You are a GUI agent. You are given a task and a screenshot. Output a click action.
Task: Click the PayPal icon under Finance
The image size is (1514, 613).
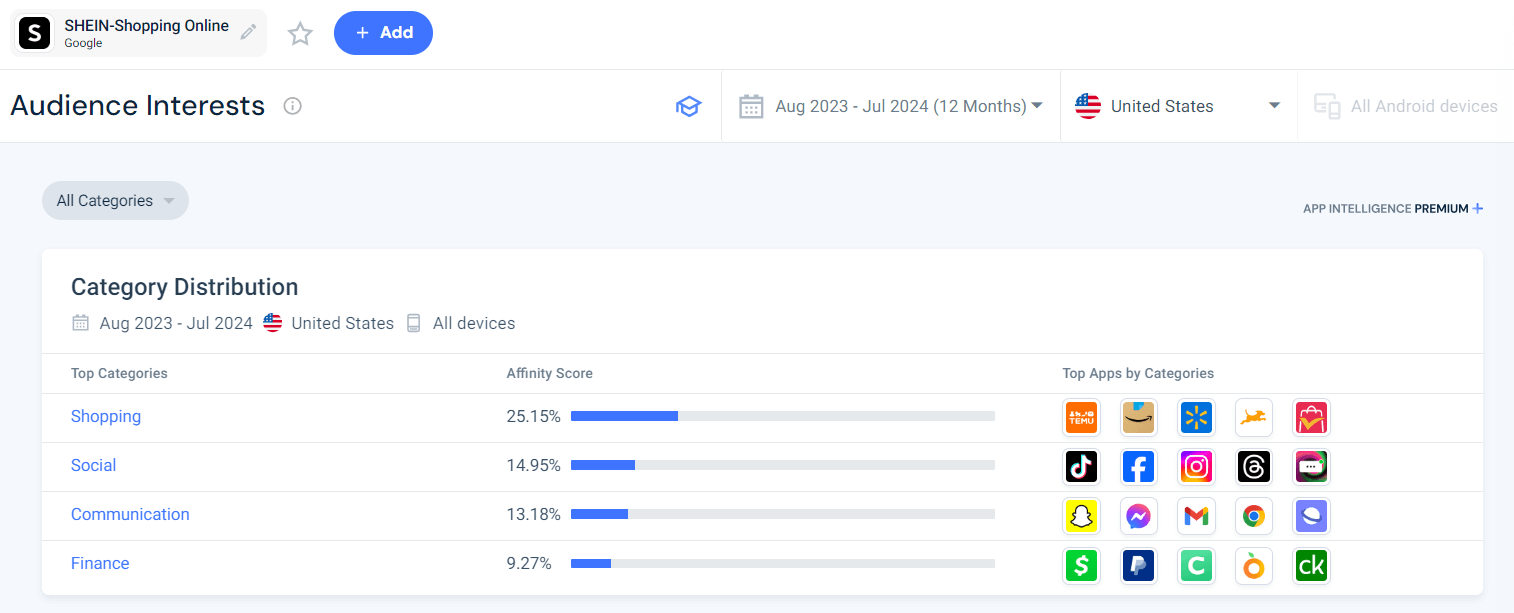[1138, 565]
